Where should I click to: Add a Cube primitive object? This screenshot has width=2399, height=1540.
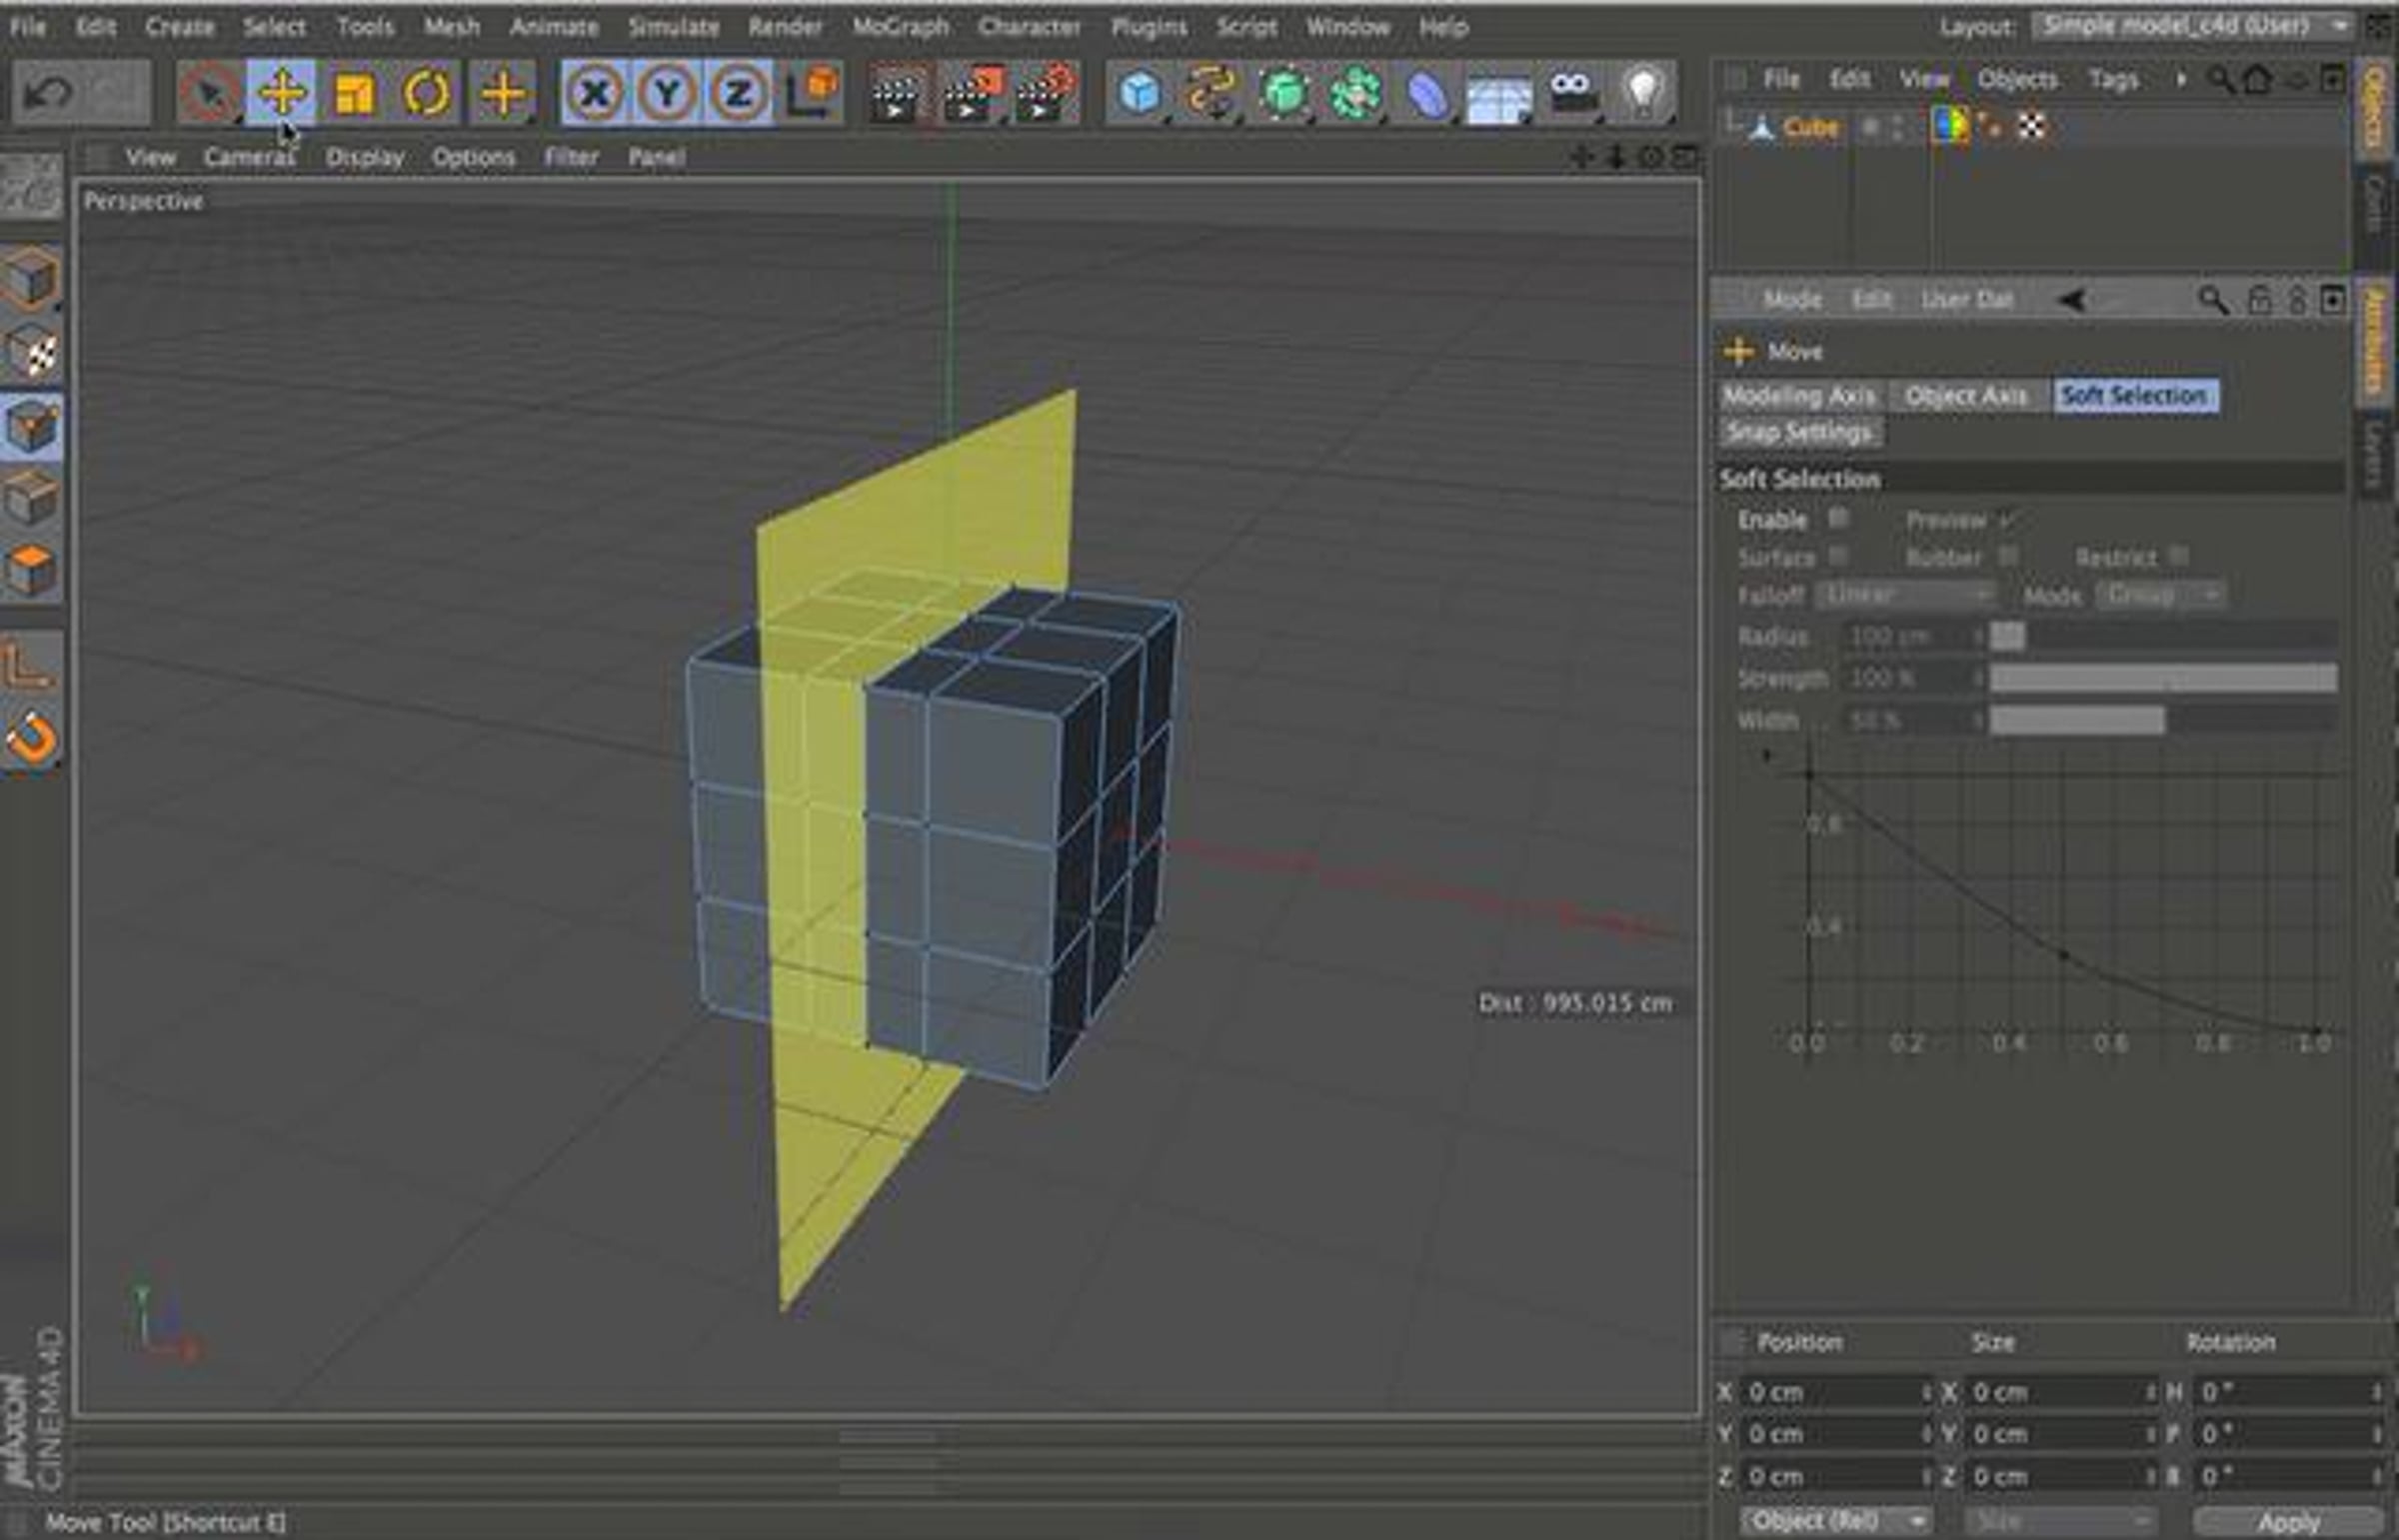point(1140,93)
